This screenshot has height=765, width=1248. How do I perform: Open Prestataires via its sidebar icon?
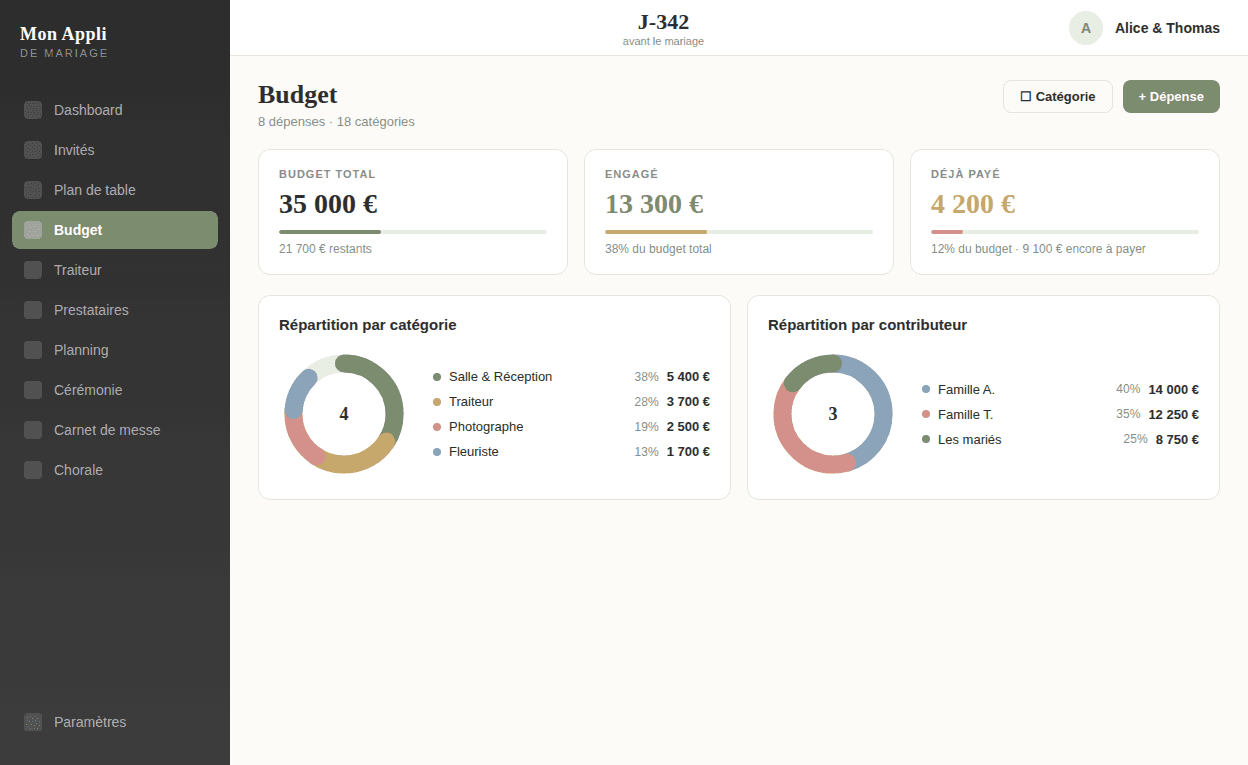[33, 310]
